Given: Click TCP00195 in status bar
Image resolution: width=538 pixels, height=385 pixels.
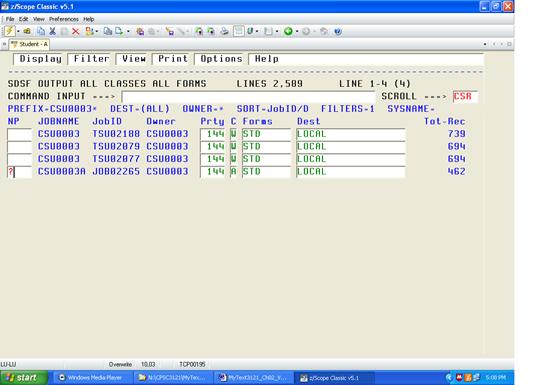Looking at the screenshot, I should click(192, 364).
